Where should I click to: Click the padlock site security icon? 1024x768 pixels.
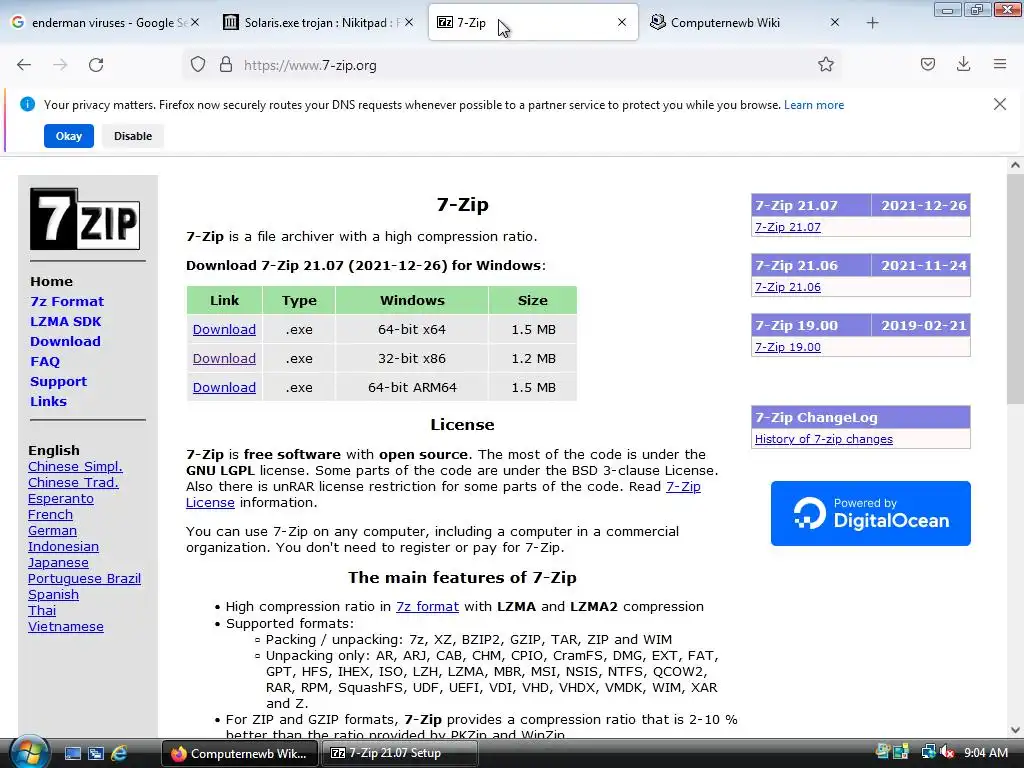tap(226, 65)
